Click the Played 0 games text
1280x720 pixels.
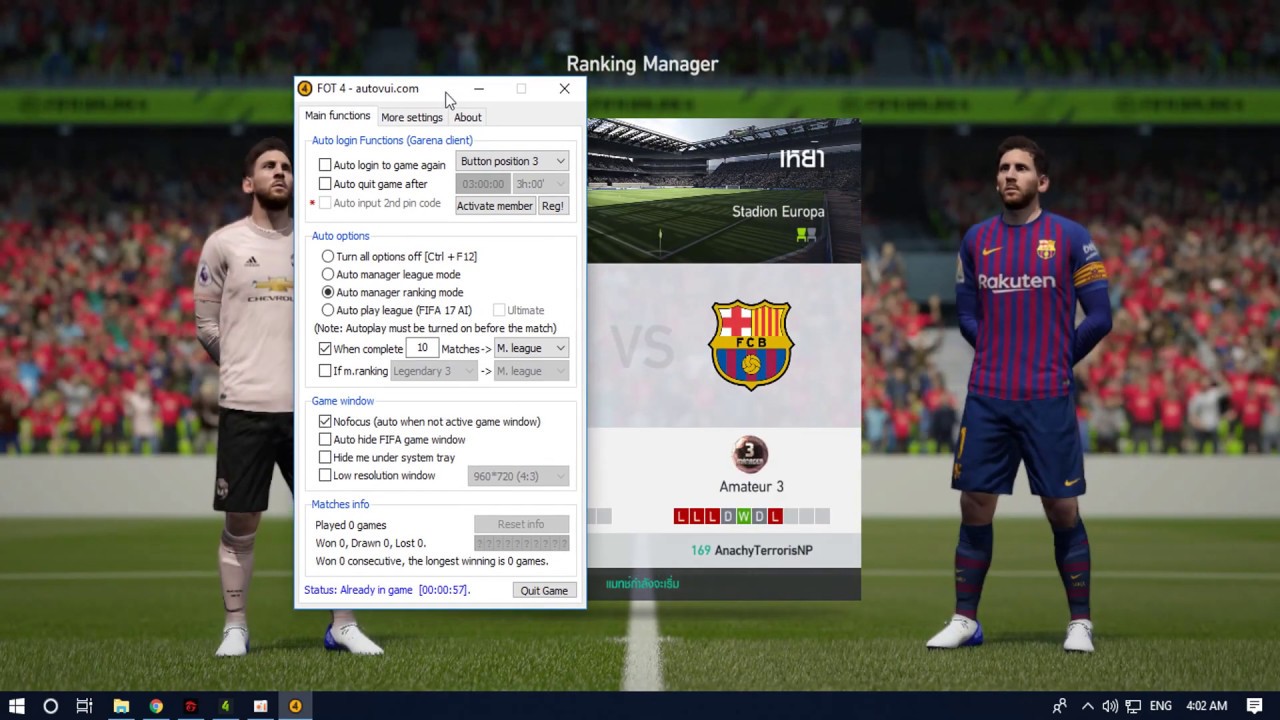[x=351, y=525]
